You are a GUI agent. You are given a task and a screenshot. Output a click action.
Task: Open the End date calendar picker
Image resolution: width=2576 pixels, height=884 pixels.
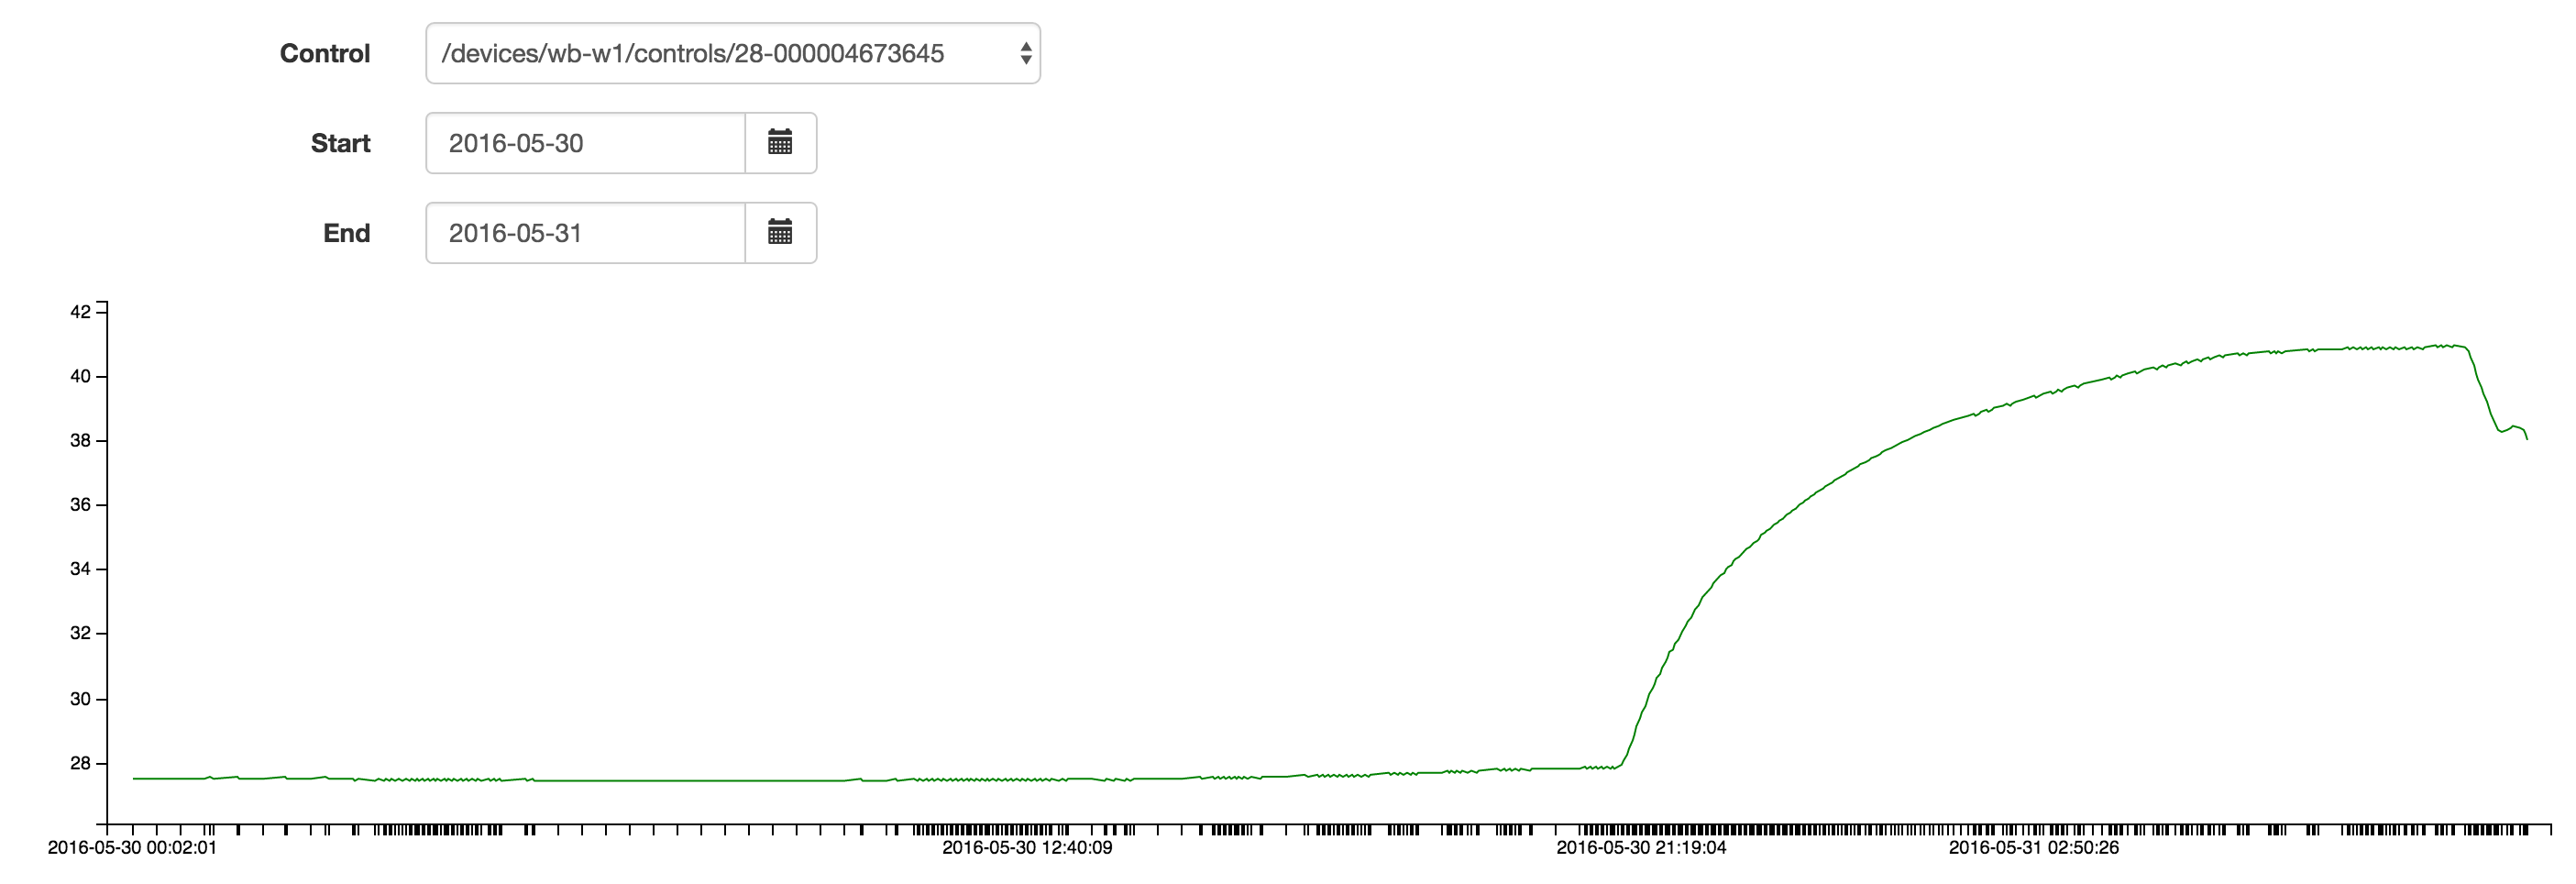(x=781, y=233)
